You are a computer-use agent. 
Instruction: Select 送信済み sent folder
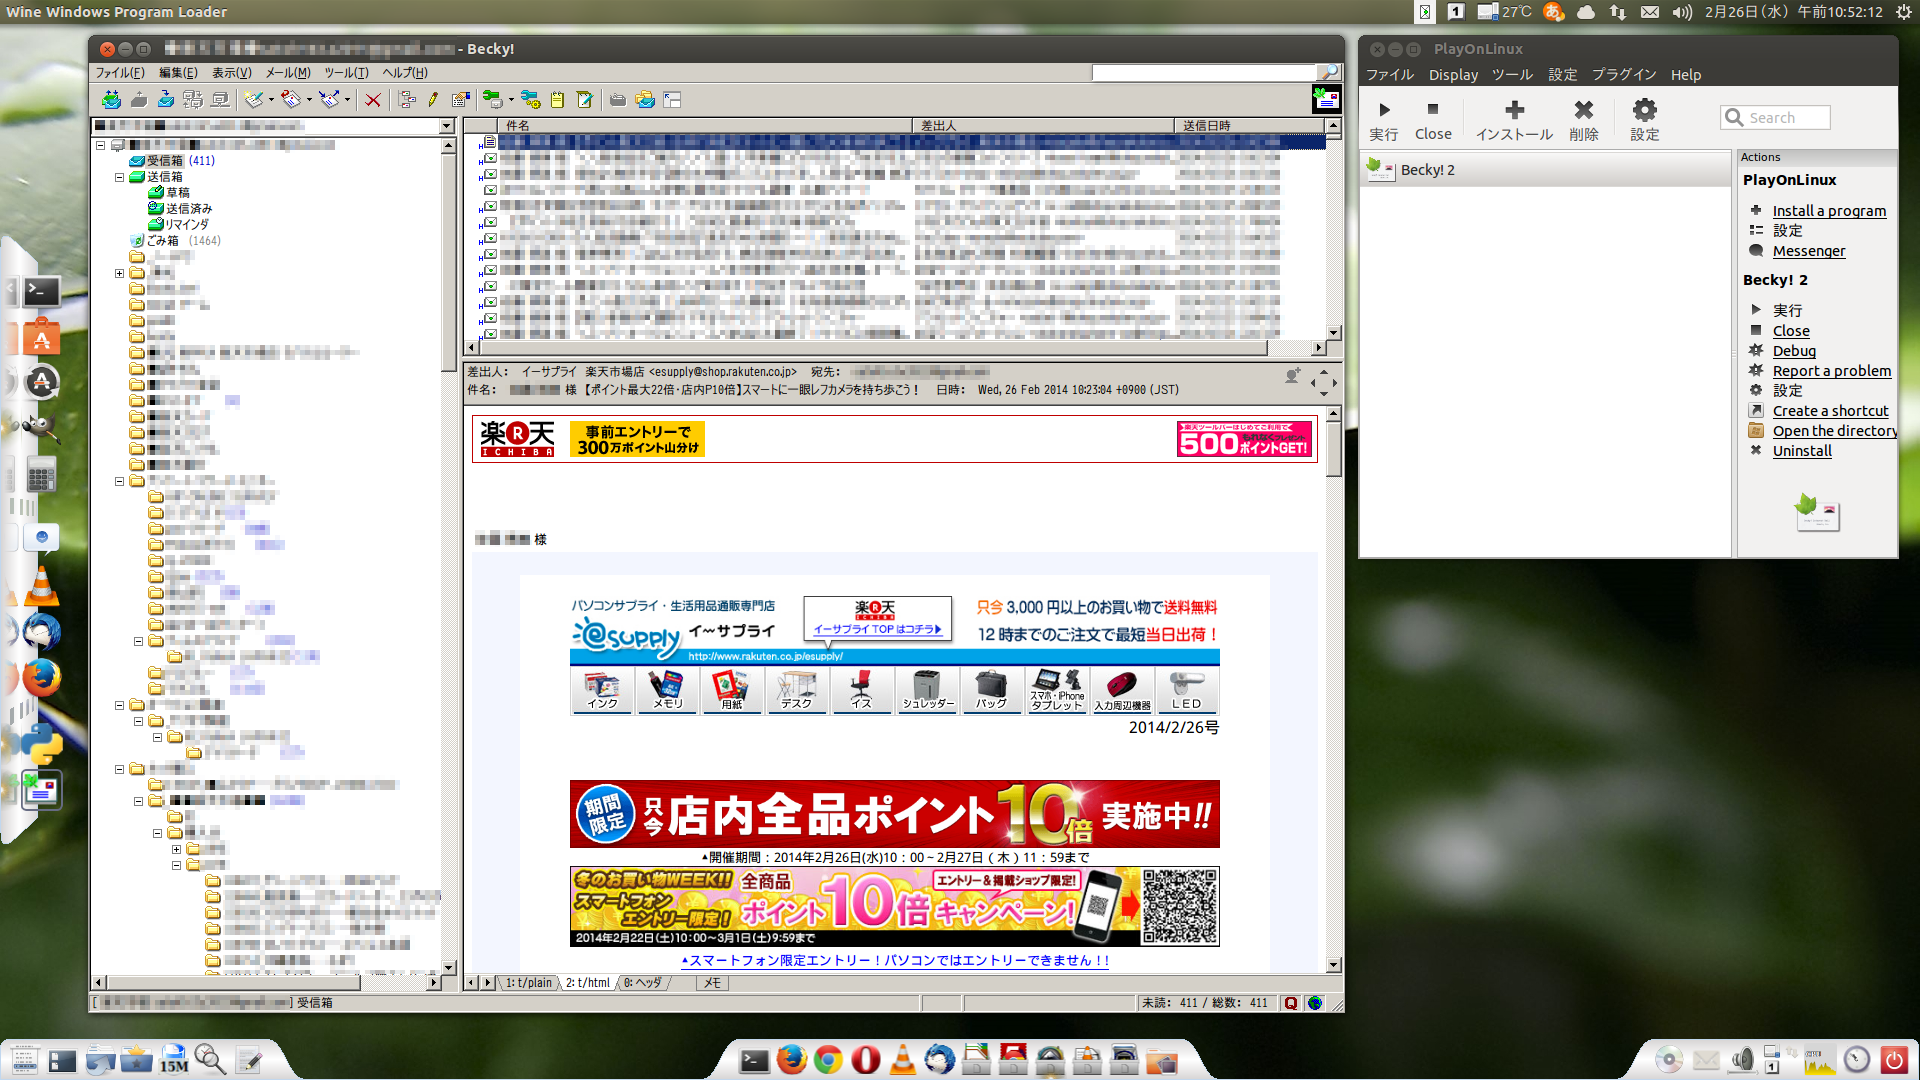tap(180, 209)
